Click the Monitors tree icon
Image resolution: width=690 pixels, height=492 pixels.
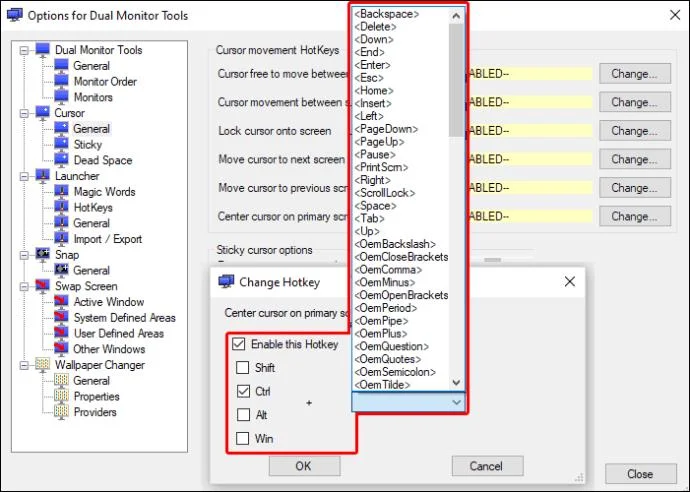click(61, 97)
